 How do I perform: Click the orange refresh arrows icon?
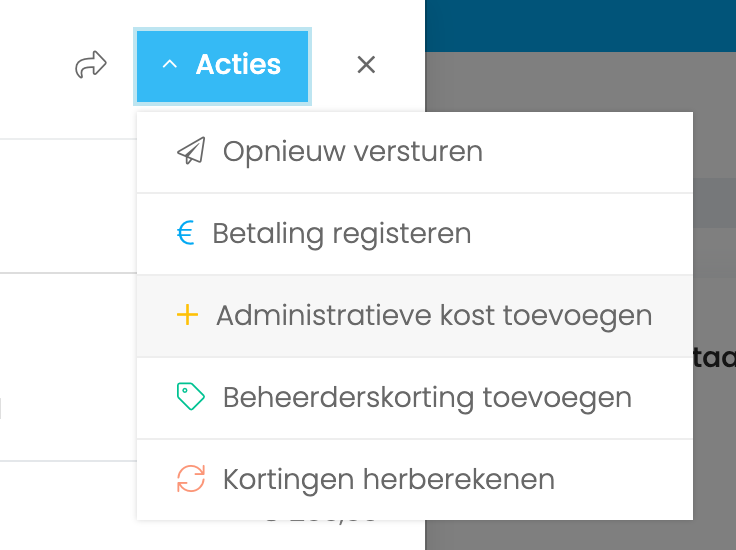point(191,479)
